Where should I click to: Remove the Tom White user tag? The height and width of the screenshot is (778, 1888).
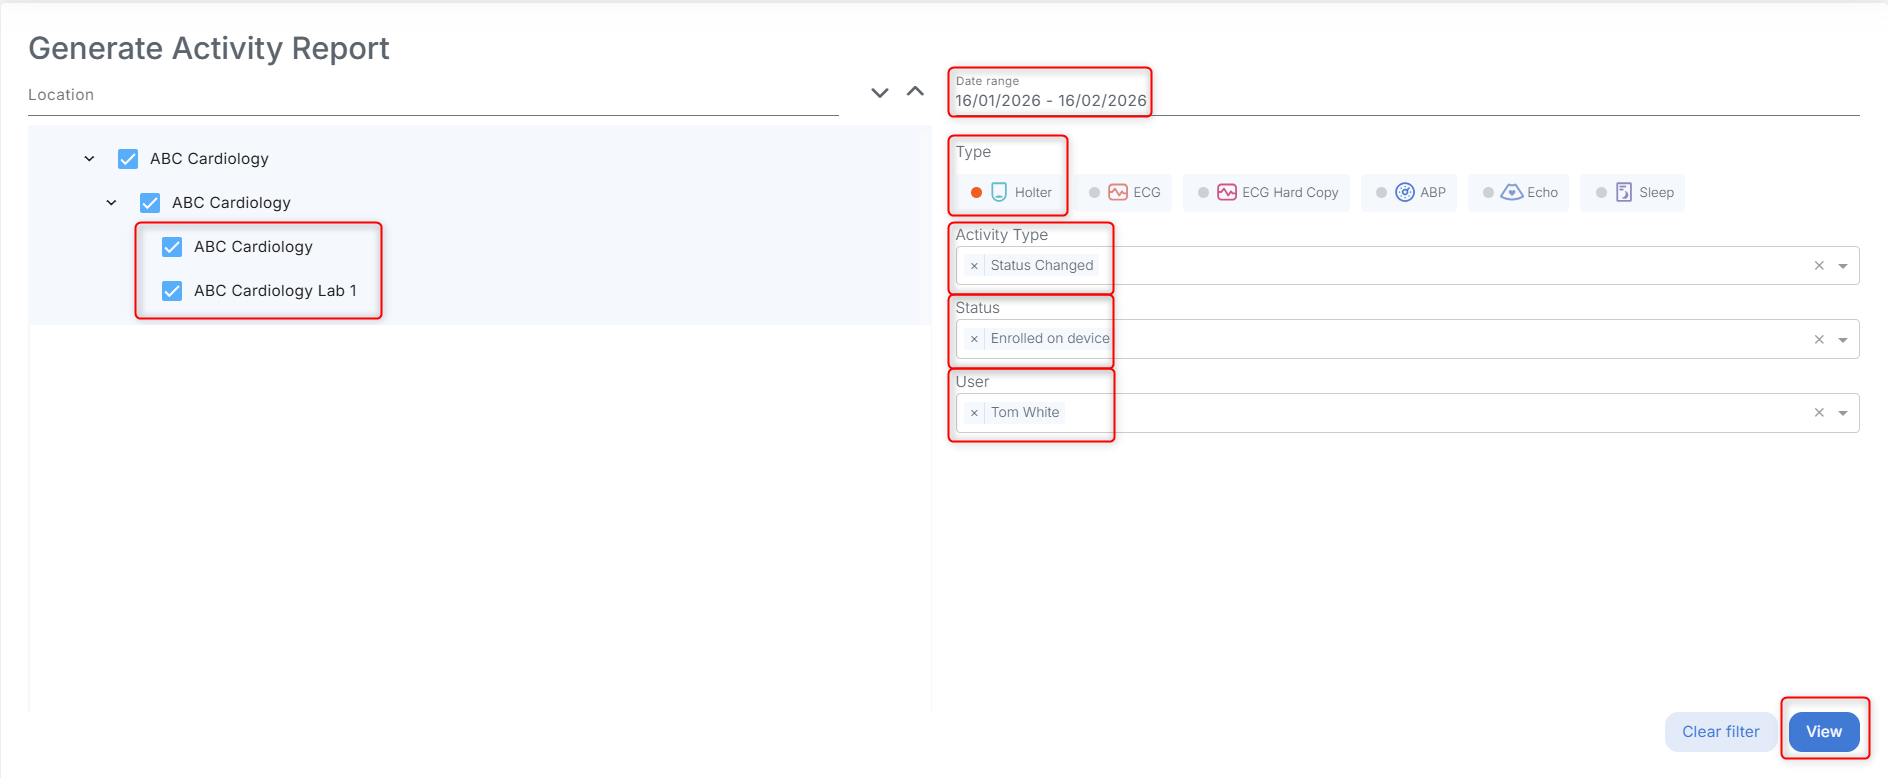click(x=974, y=413)
